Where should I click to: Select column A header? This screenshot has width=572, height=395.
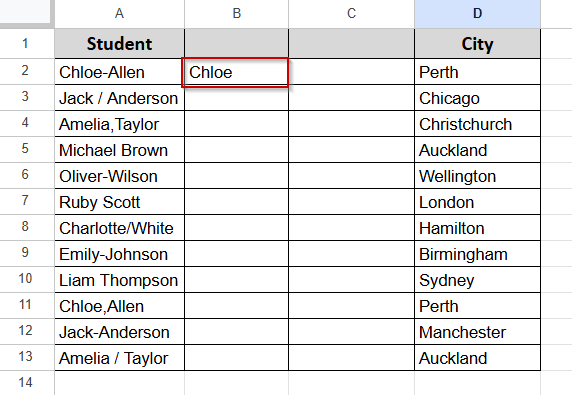click(119, 14)
